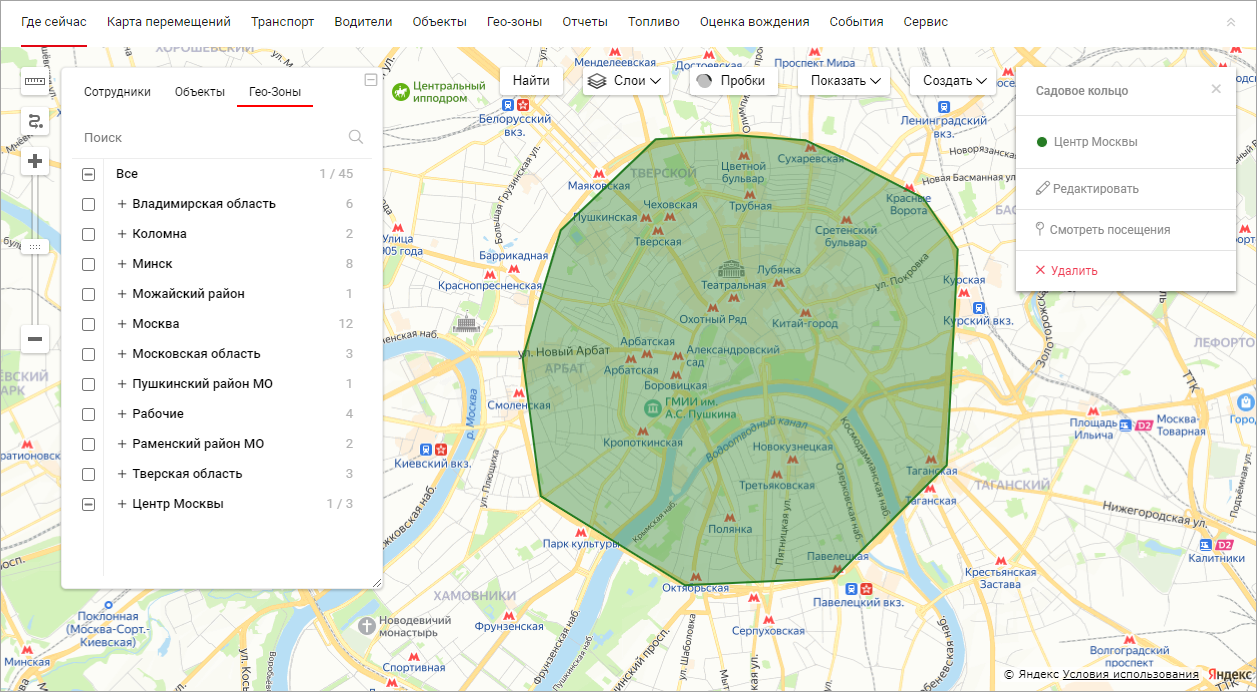Switch to the Сотрудники tab

point(117,92)
